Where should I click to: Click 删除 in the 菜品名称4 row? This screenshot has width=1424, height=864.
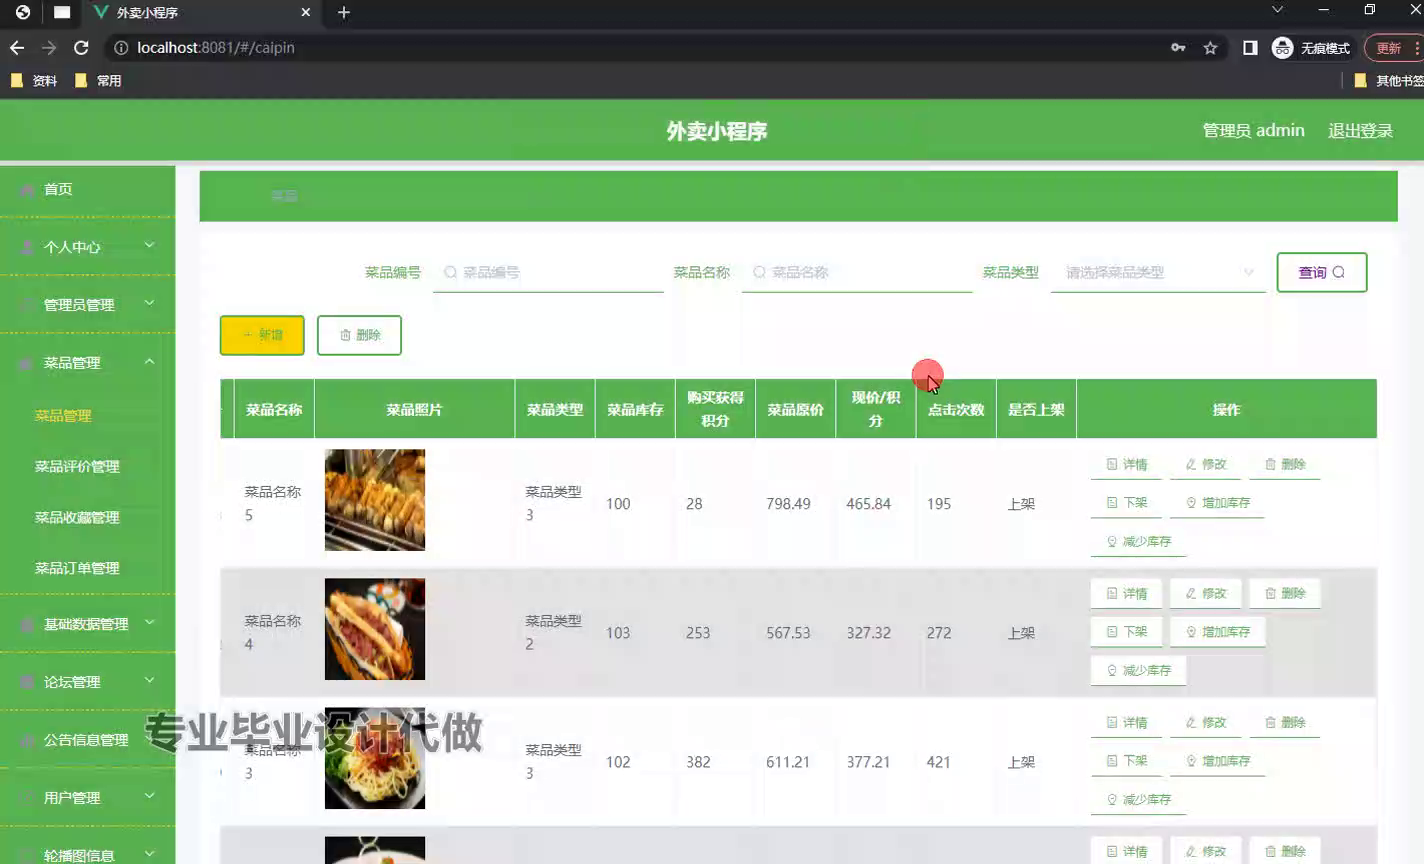coord(1285,593)
